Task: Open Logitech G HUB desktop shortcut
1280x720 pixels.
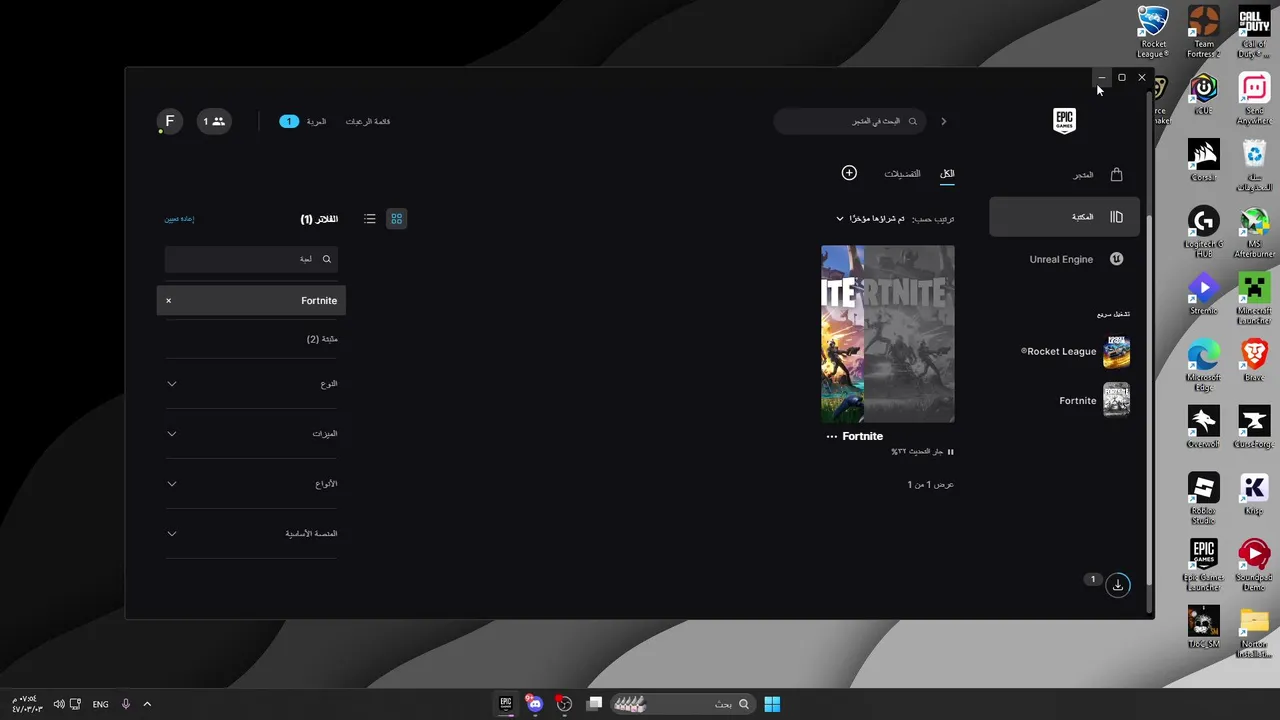Action: click(1204, 232)
